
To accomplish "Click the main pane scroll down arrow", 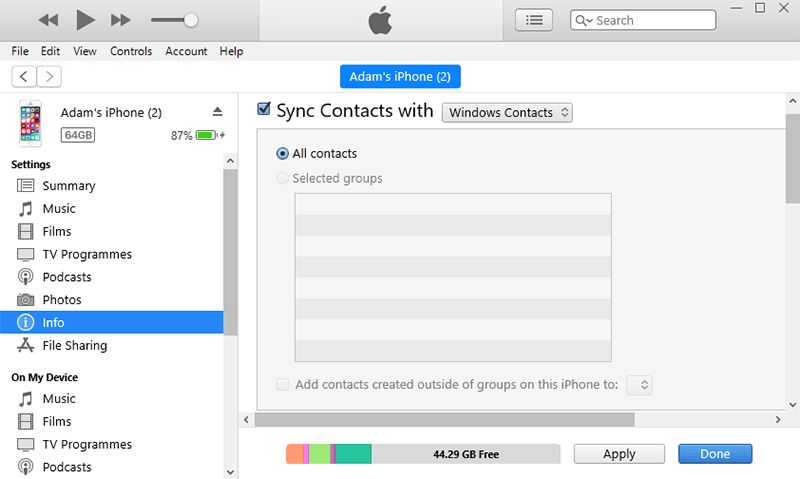I will [x=792, y=405].
